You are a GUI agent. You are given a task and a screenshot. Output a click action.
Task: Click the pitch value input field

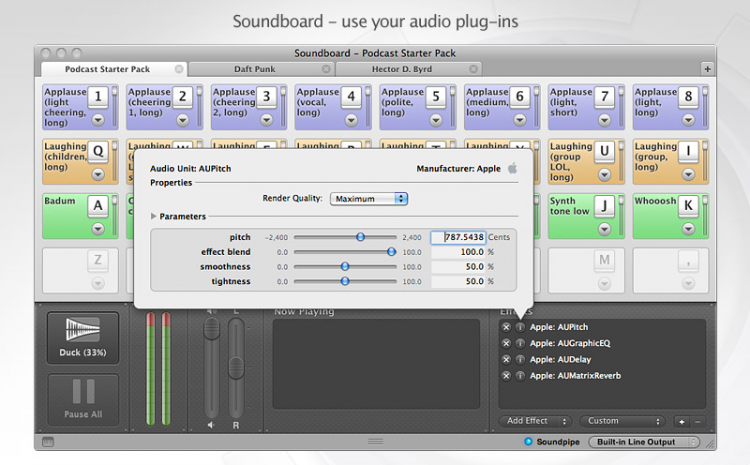tap(458, 237)
